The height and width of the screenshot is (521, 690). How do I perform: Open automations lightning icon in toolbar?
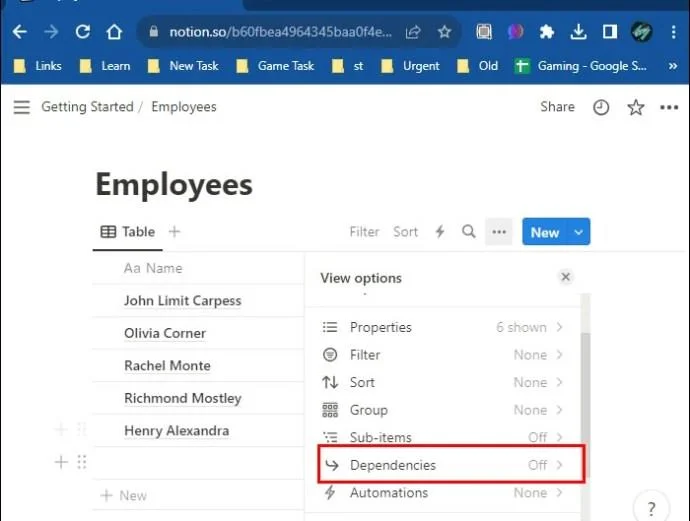click(440, 231)
